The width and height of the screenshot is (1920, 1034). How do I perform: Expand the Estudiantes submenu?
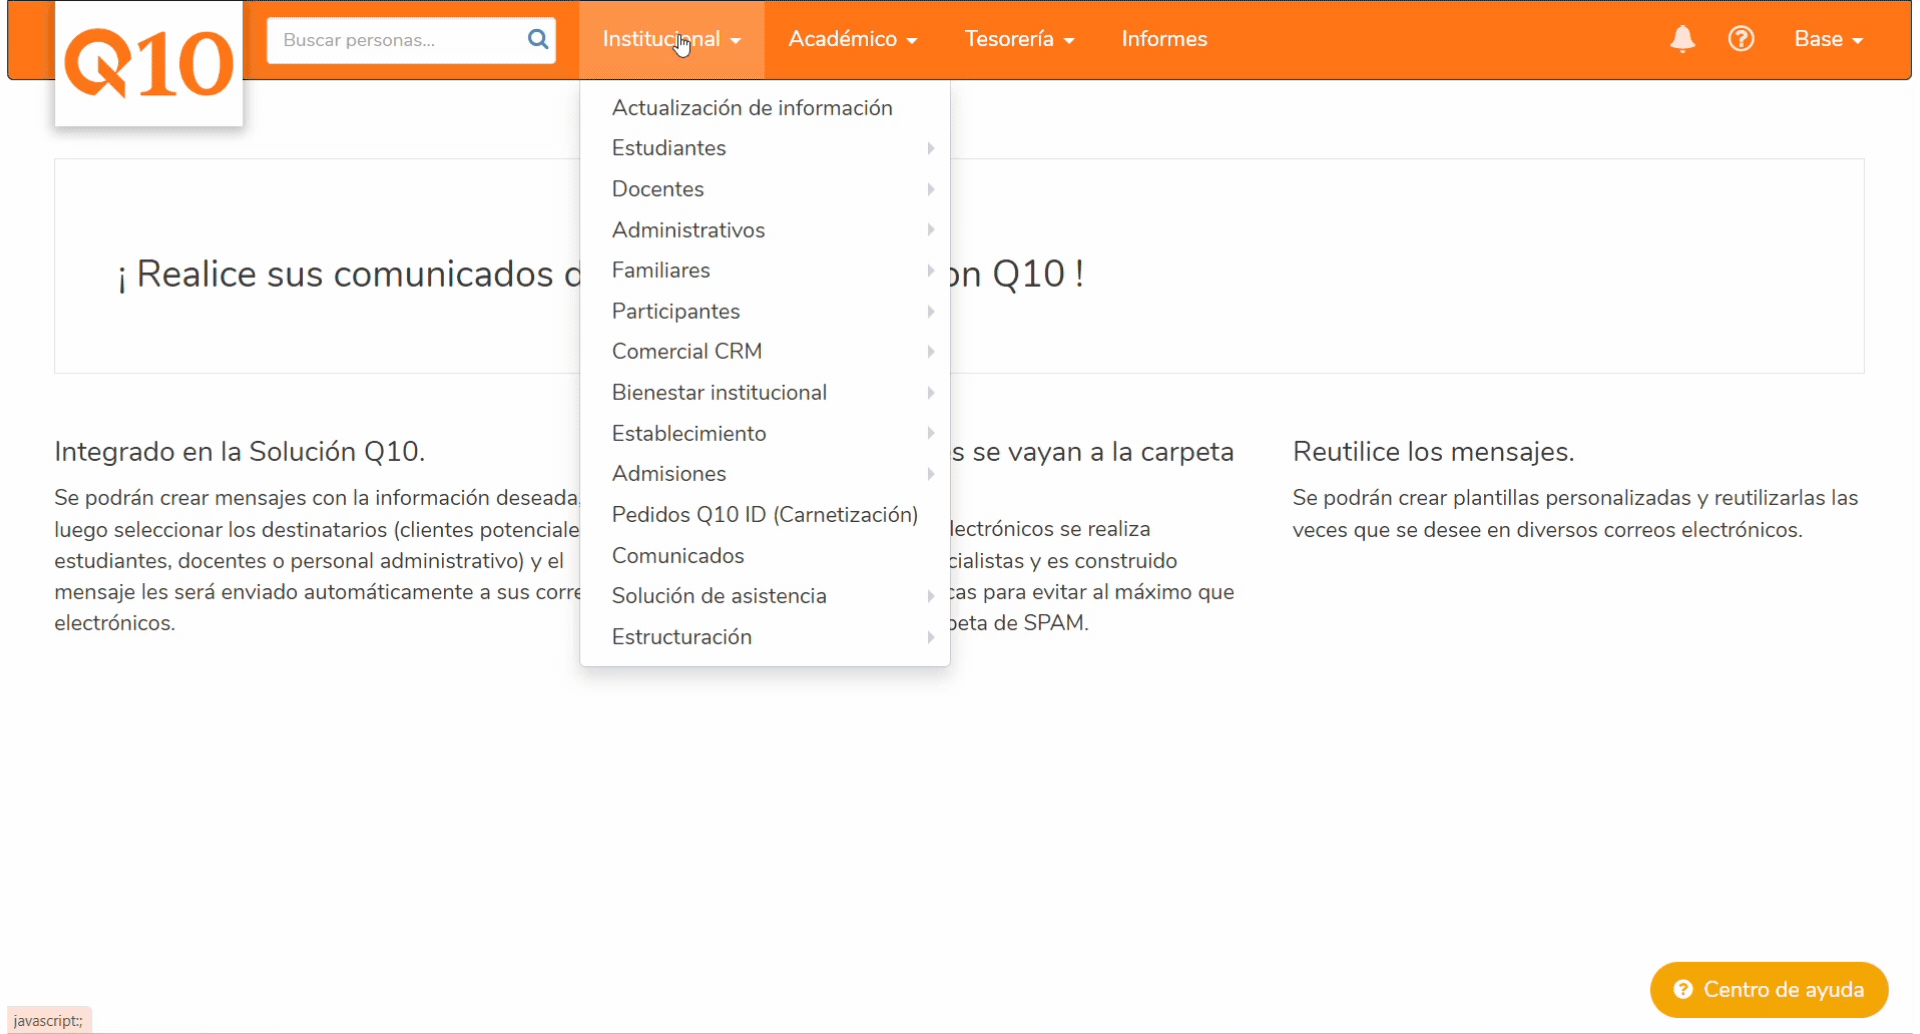click(764, 148)
